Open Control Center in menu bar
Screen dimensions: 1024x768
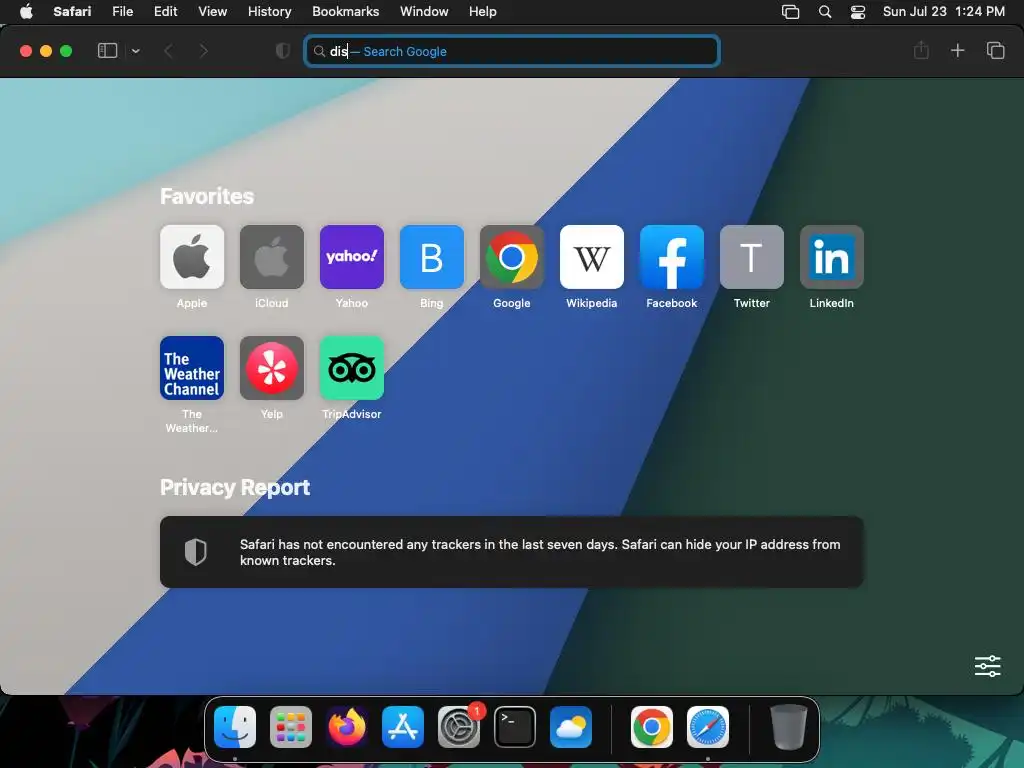tap(857, 12)
